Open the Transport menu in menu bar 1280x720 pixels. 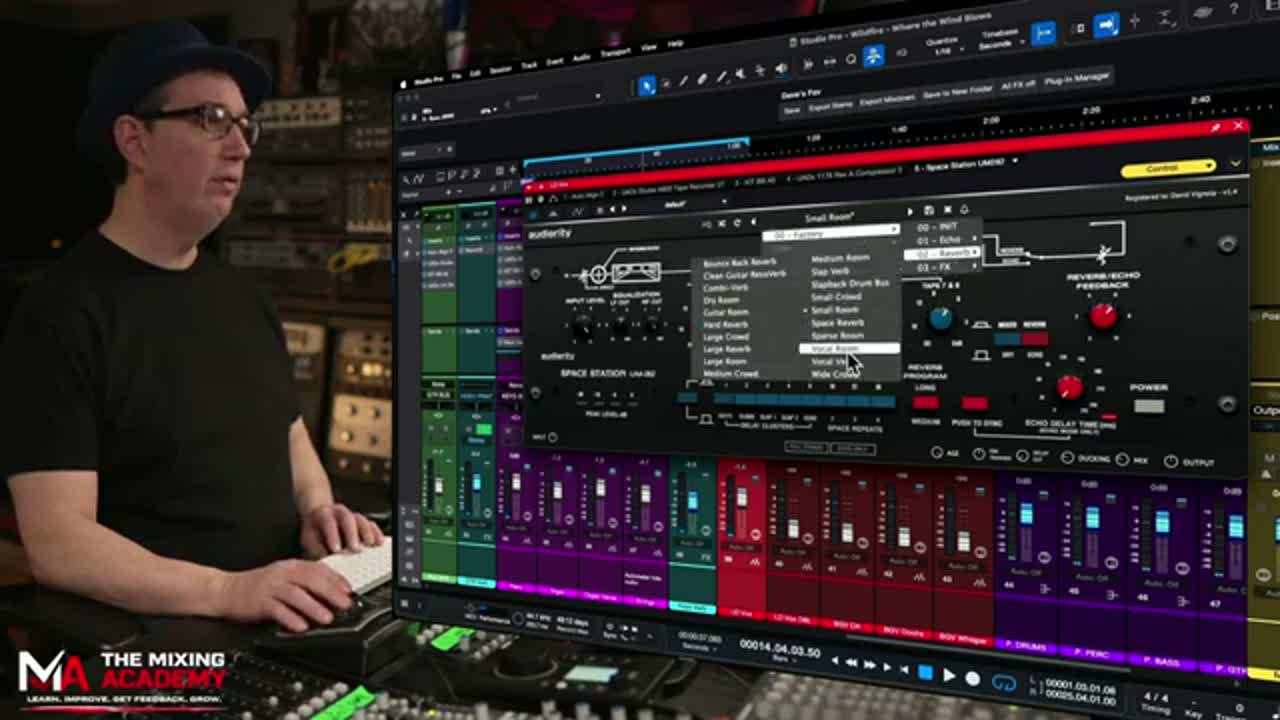[x=614, y=53]
